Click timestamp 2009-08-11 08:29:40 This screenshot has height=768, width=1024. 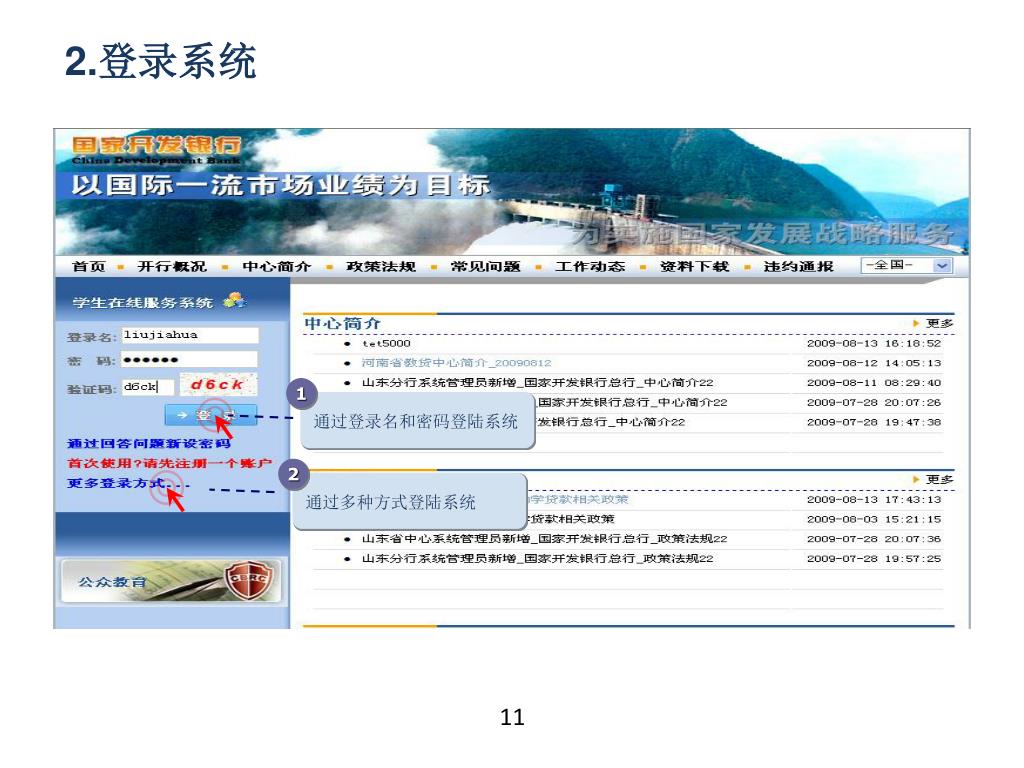click(874, 383)
